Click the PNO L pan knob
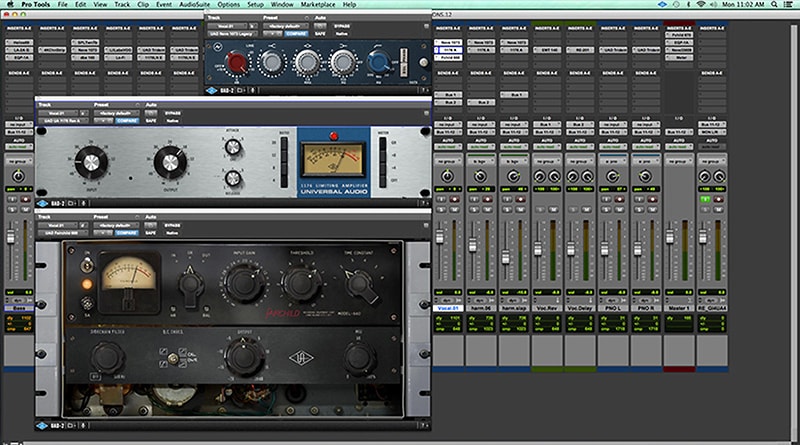The width and height of the screenshot is (800, 445). point(612,176)
